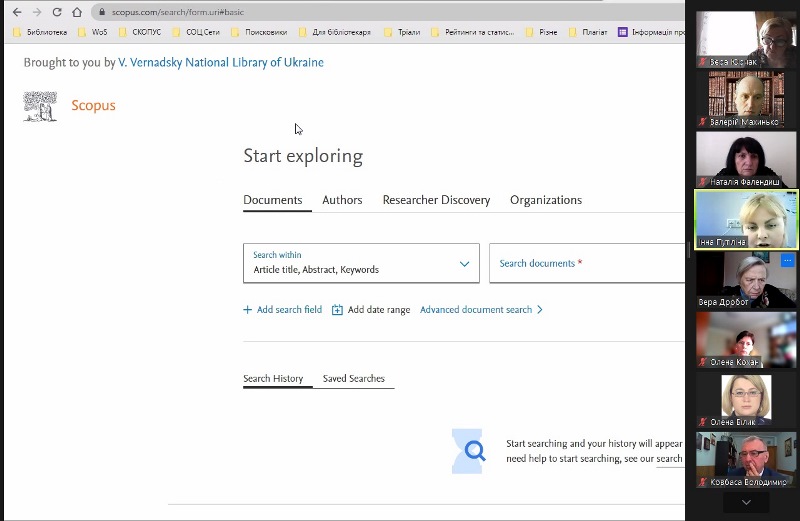The image size is (800, 521).
Task: Click muted mic icon on Олена Білик
Action: pos(703,422)
